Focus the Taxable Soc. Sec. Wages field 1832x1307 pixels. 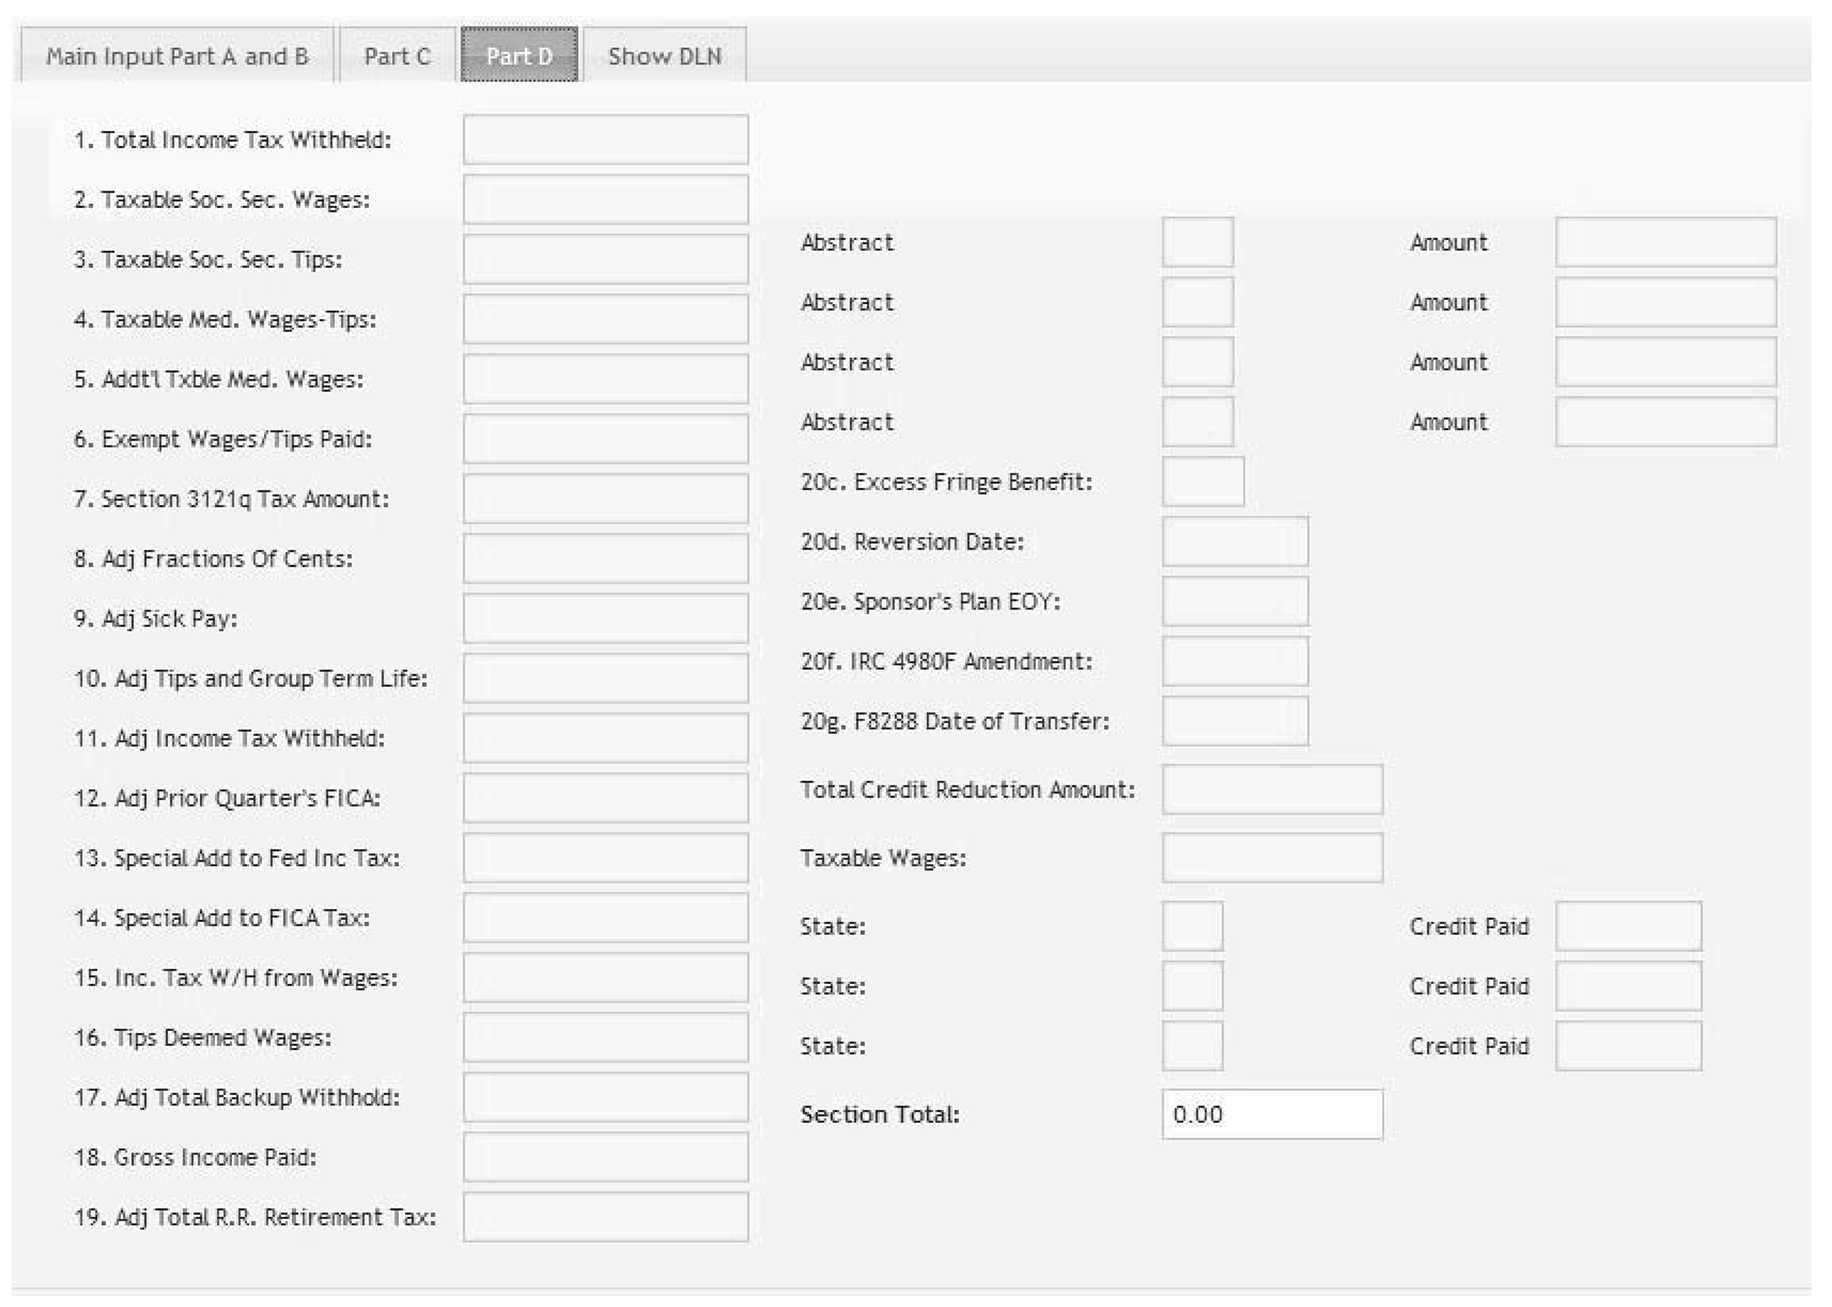(605, 200)
